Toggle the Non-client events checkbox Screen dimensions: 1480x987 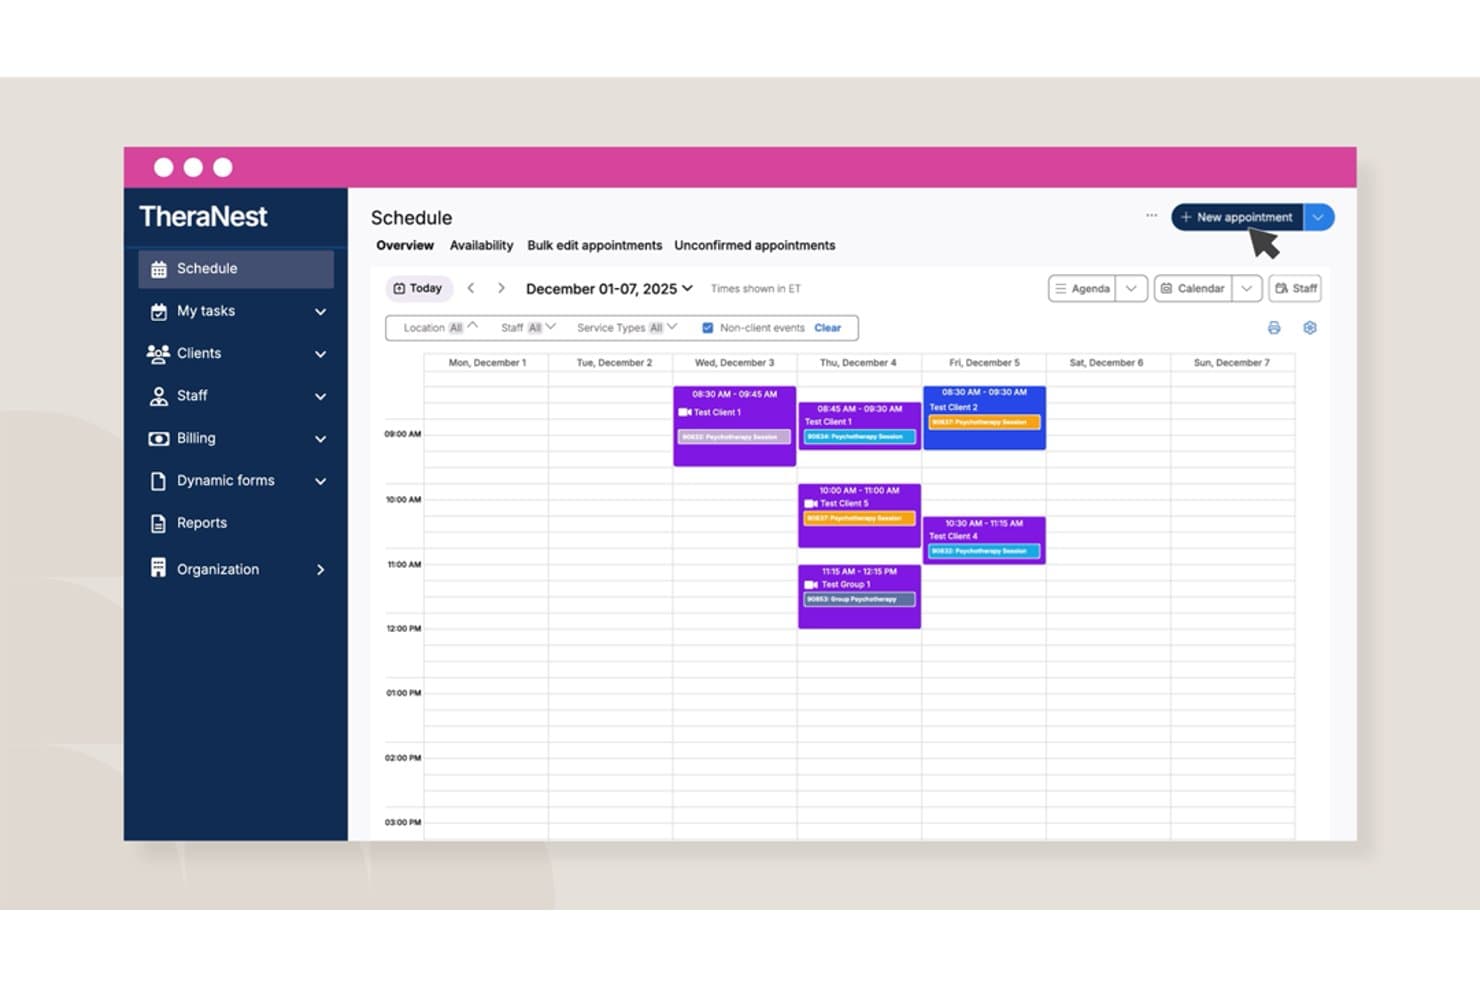pos(707,328)
